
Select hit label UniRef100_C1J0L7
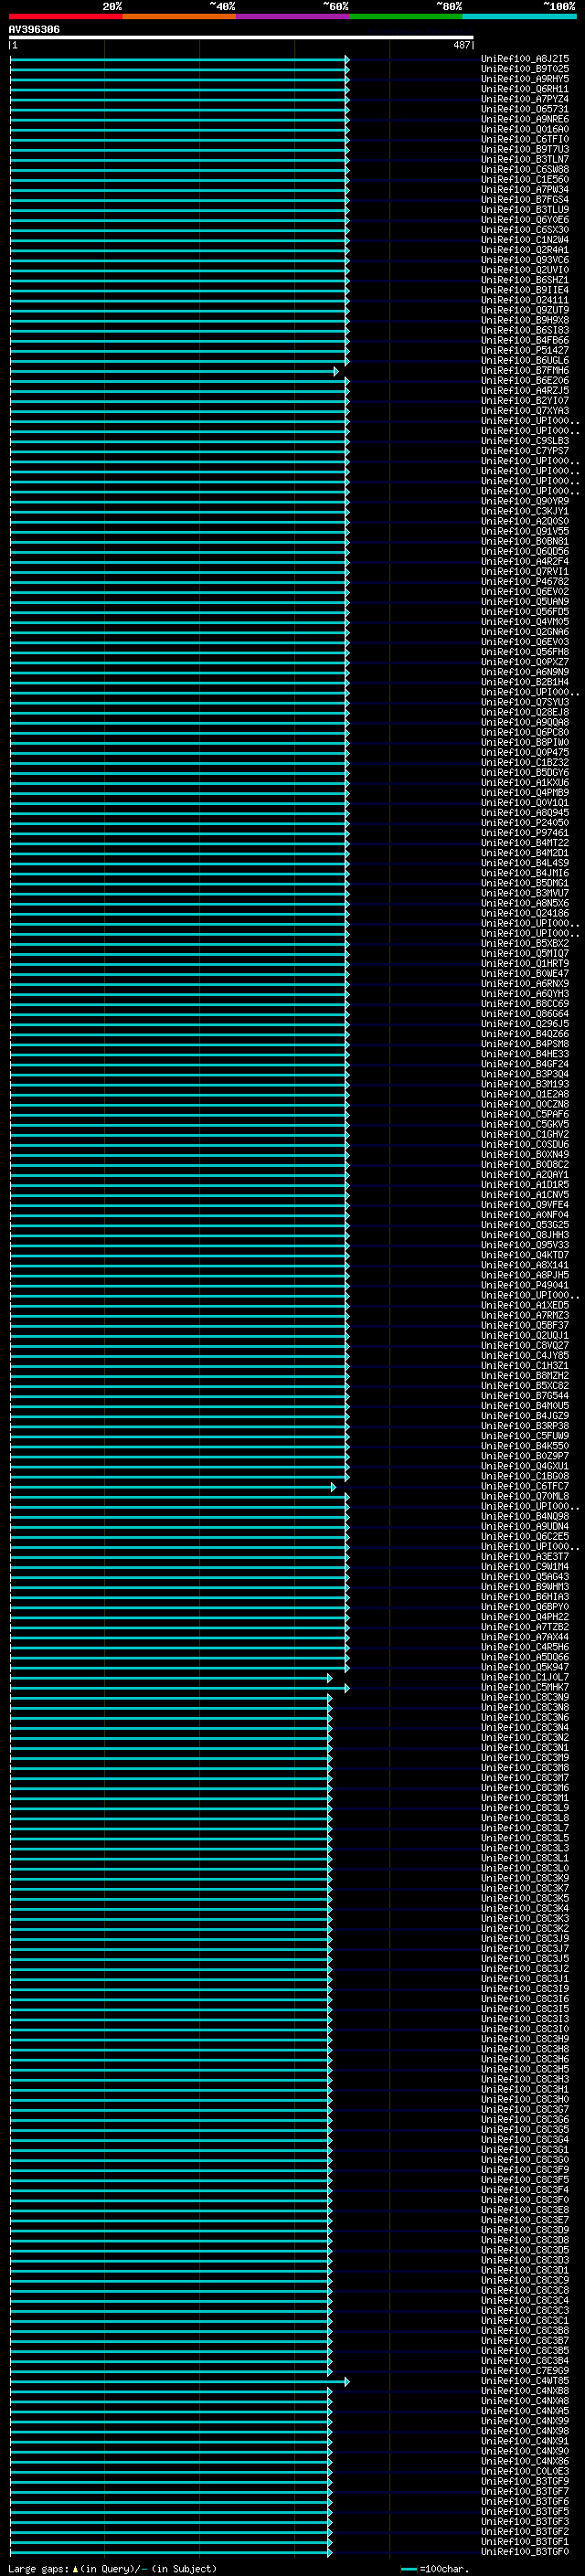[x=525, y=1677]
